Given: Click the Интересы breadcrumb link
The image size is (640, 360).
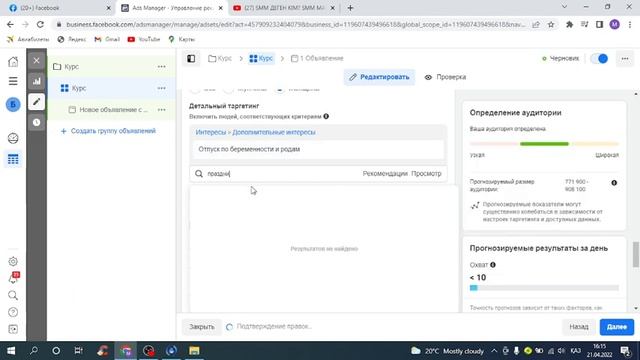Looking at the screenshot, I should (x=211, y=132).
